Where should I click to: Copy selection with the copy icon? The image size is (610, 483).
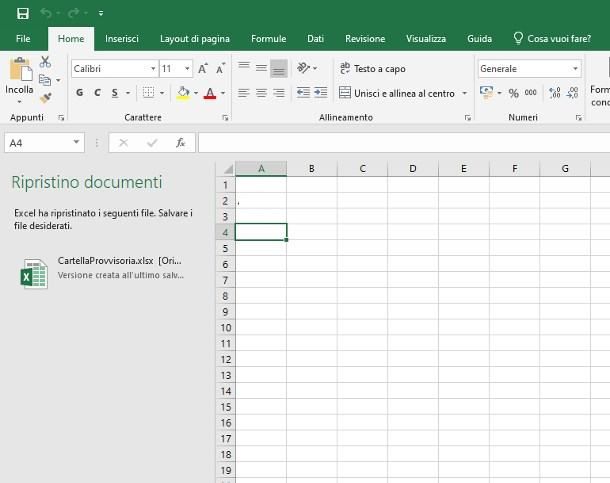45,80
